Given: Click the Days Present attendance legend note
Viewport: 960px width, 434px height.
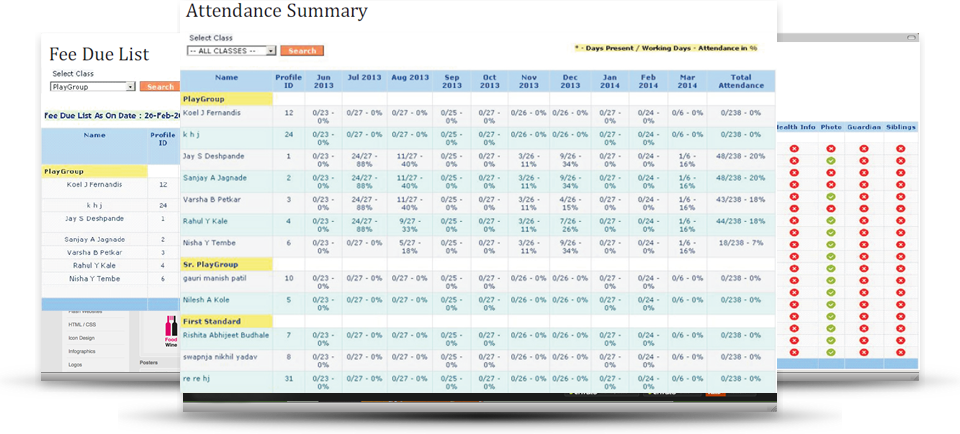Looking at the screenshot, I should pyautogui.click(x=666, y=48).
